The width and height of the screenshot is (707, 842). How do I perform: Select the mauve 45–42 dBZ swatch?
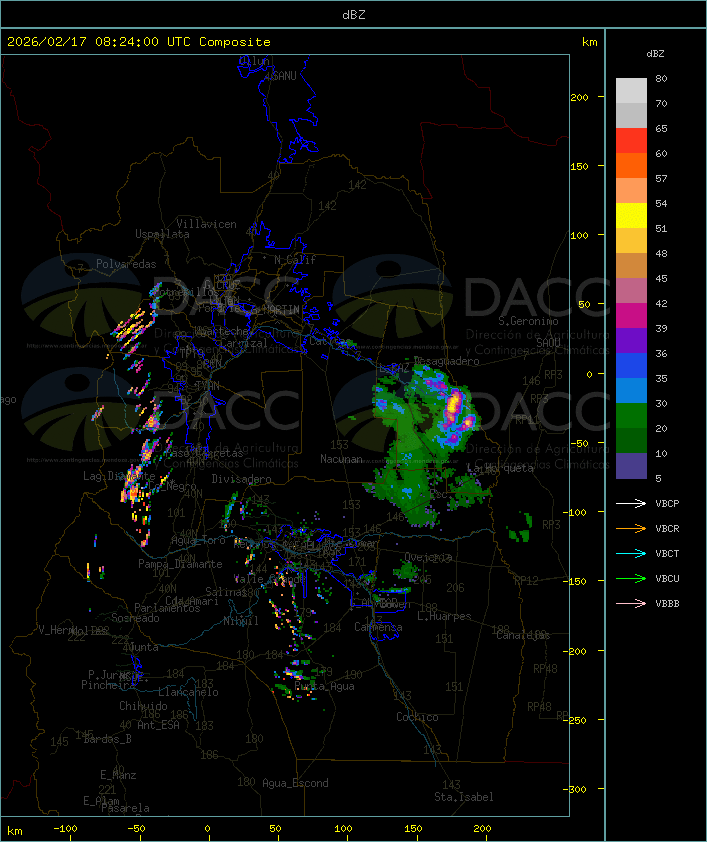pyautogui.click(x=631, y=291)
